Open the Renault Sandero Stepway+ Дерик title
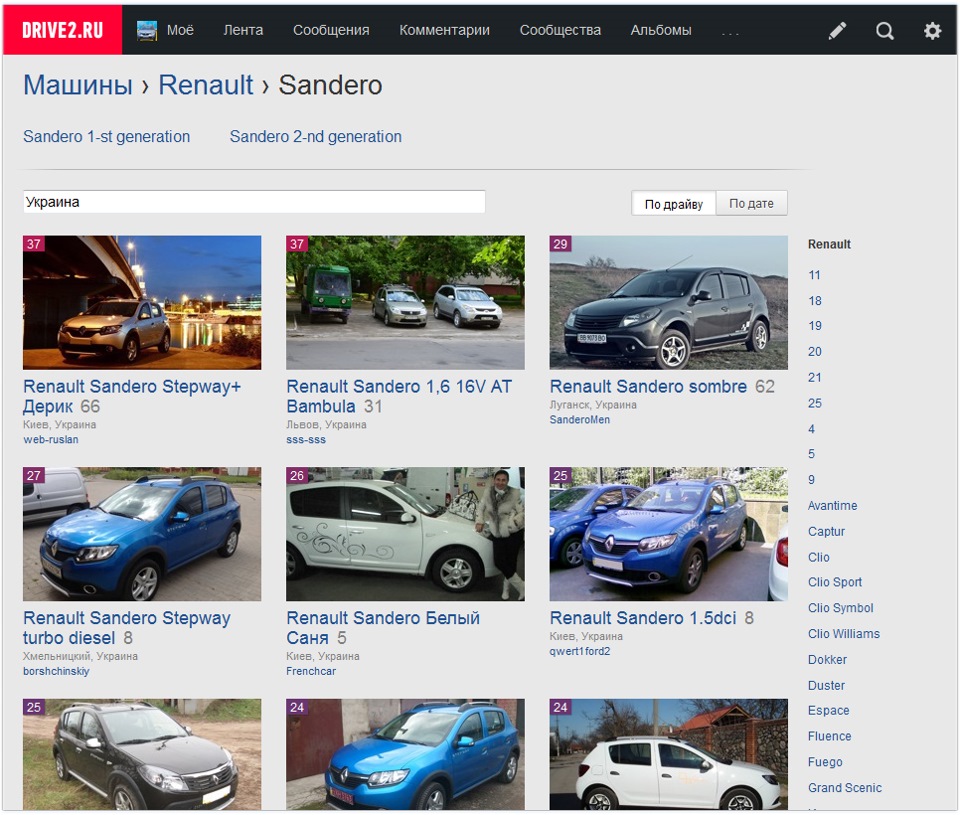The width and height of the screenshot is (960, 815). pyautogui.click(x=132, y=396)
